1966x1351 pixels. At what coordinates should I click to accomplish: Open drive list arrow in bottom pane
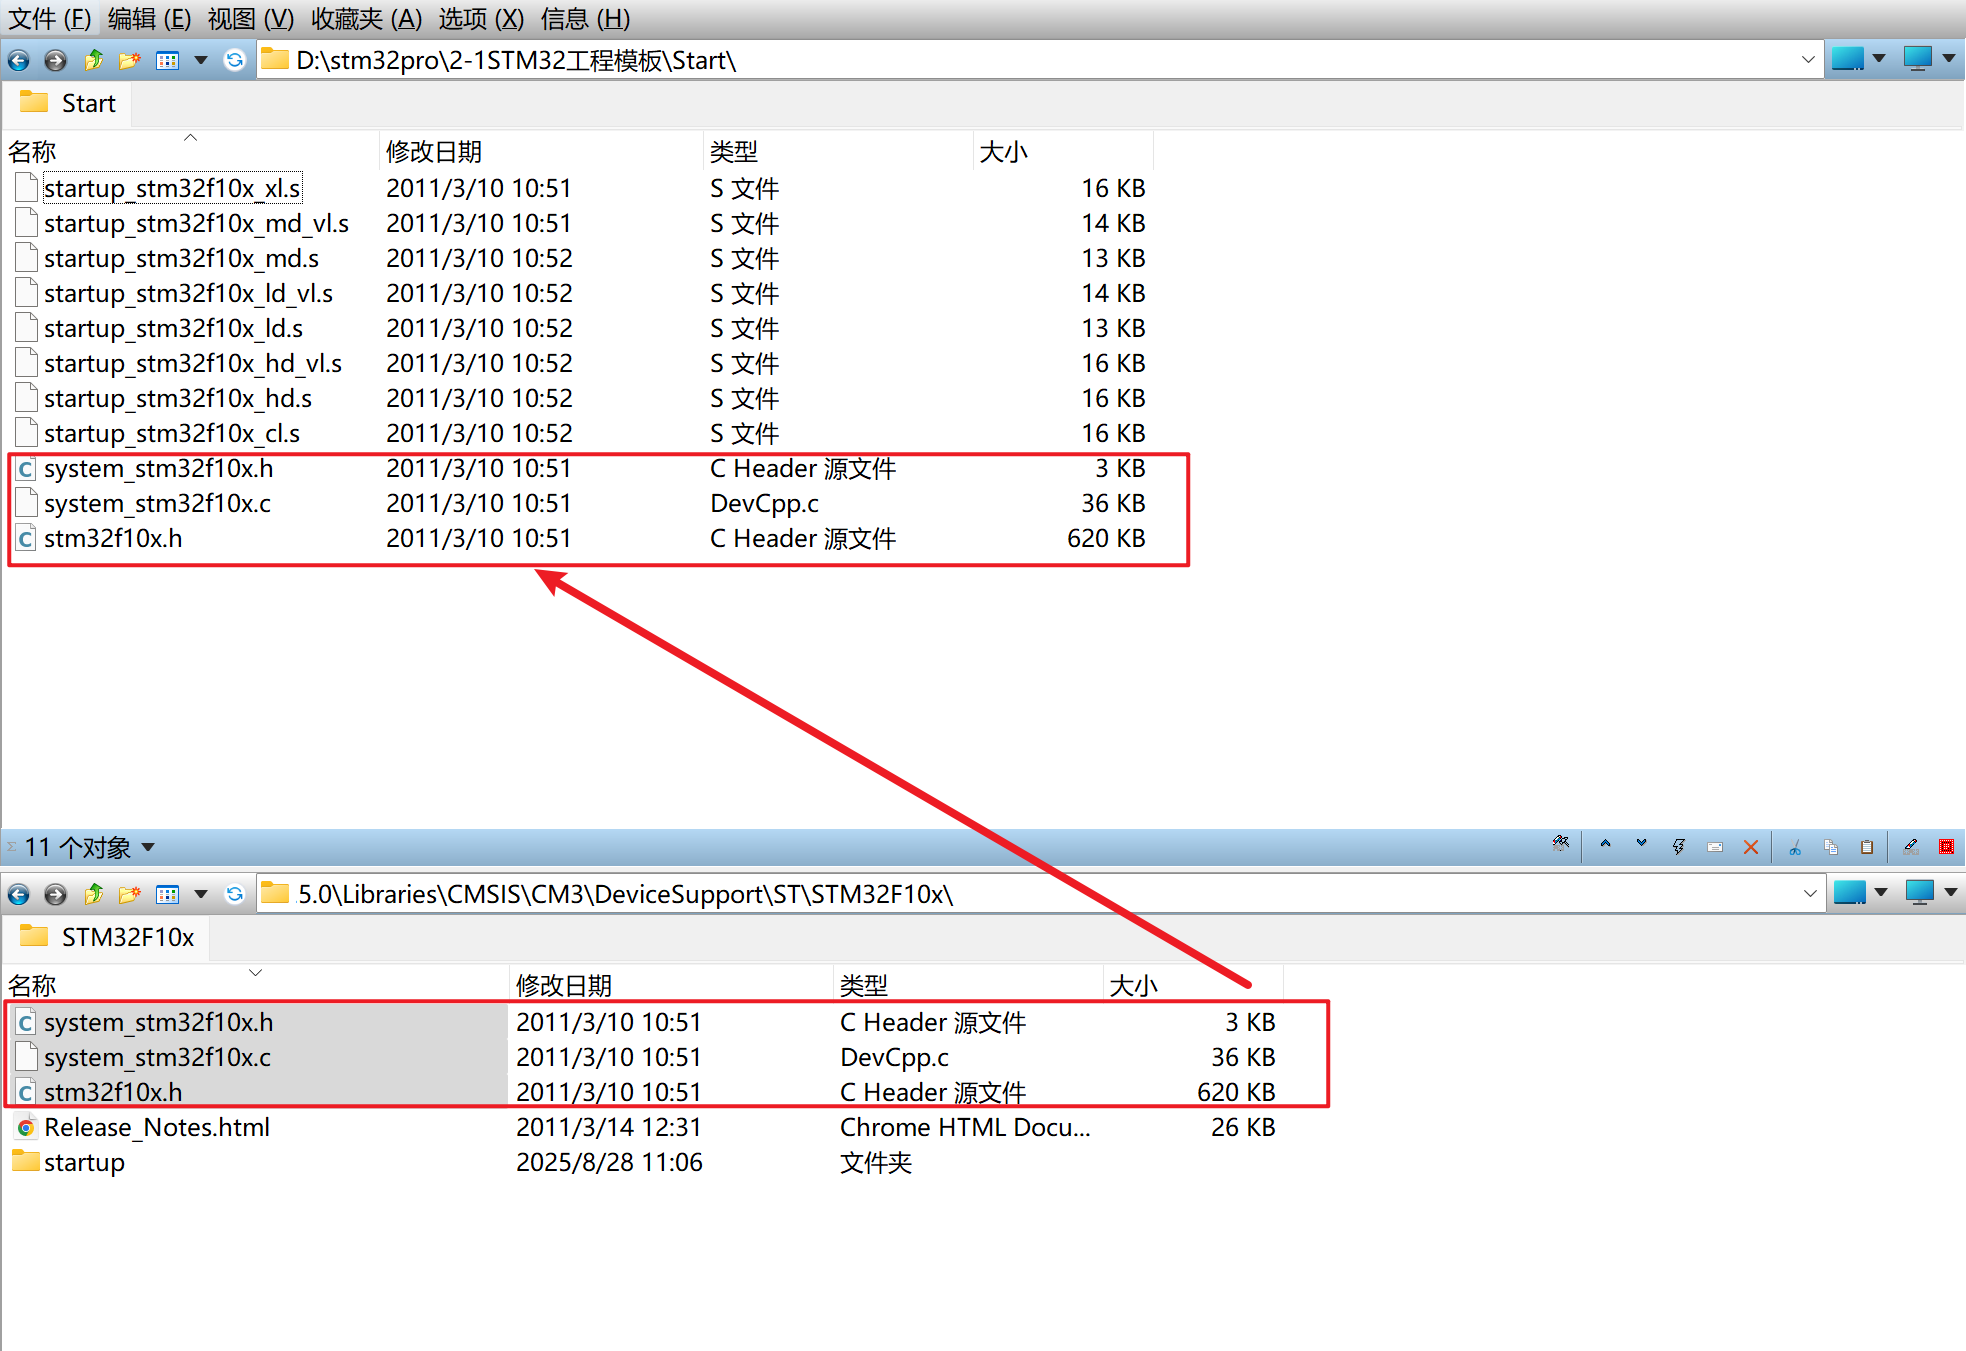coord(1881,892)
